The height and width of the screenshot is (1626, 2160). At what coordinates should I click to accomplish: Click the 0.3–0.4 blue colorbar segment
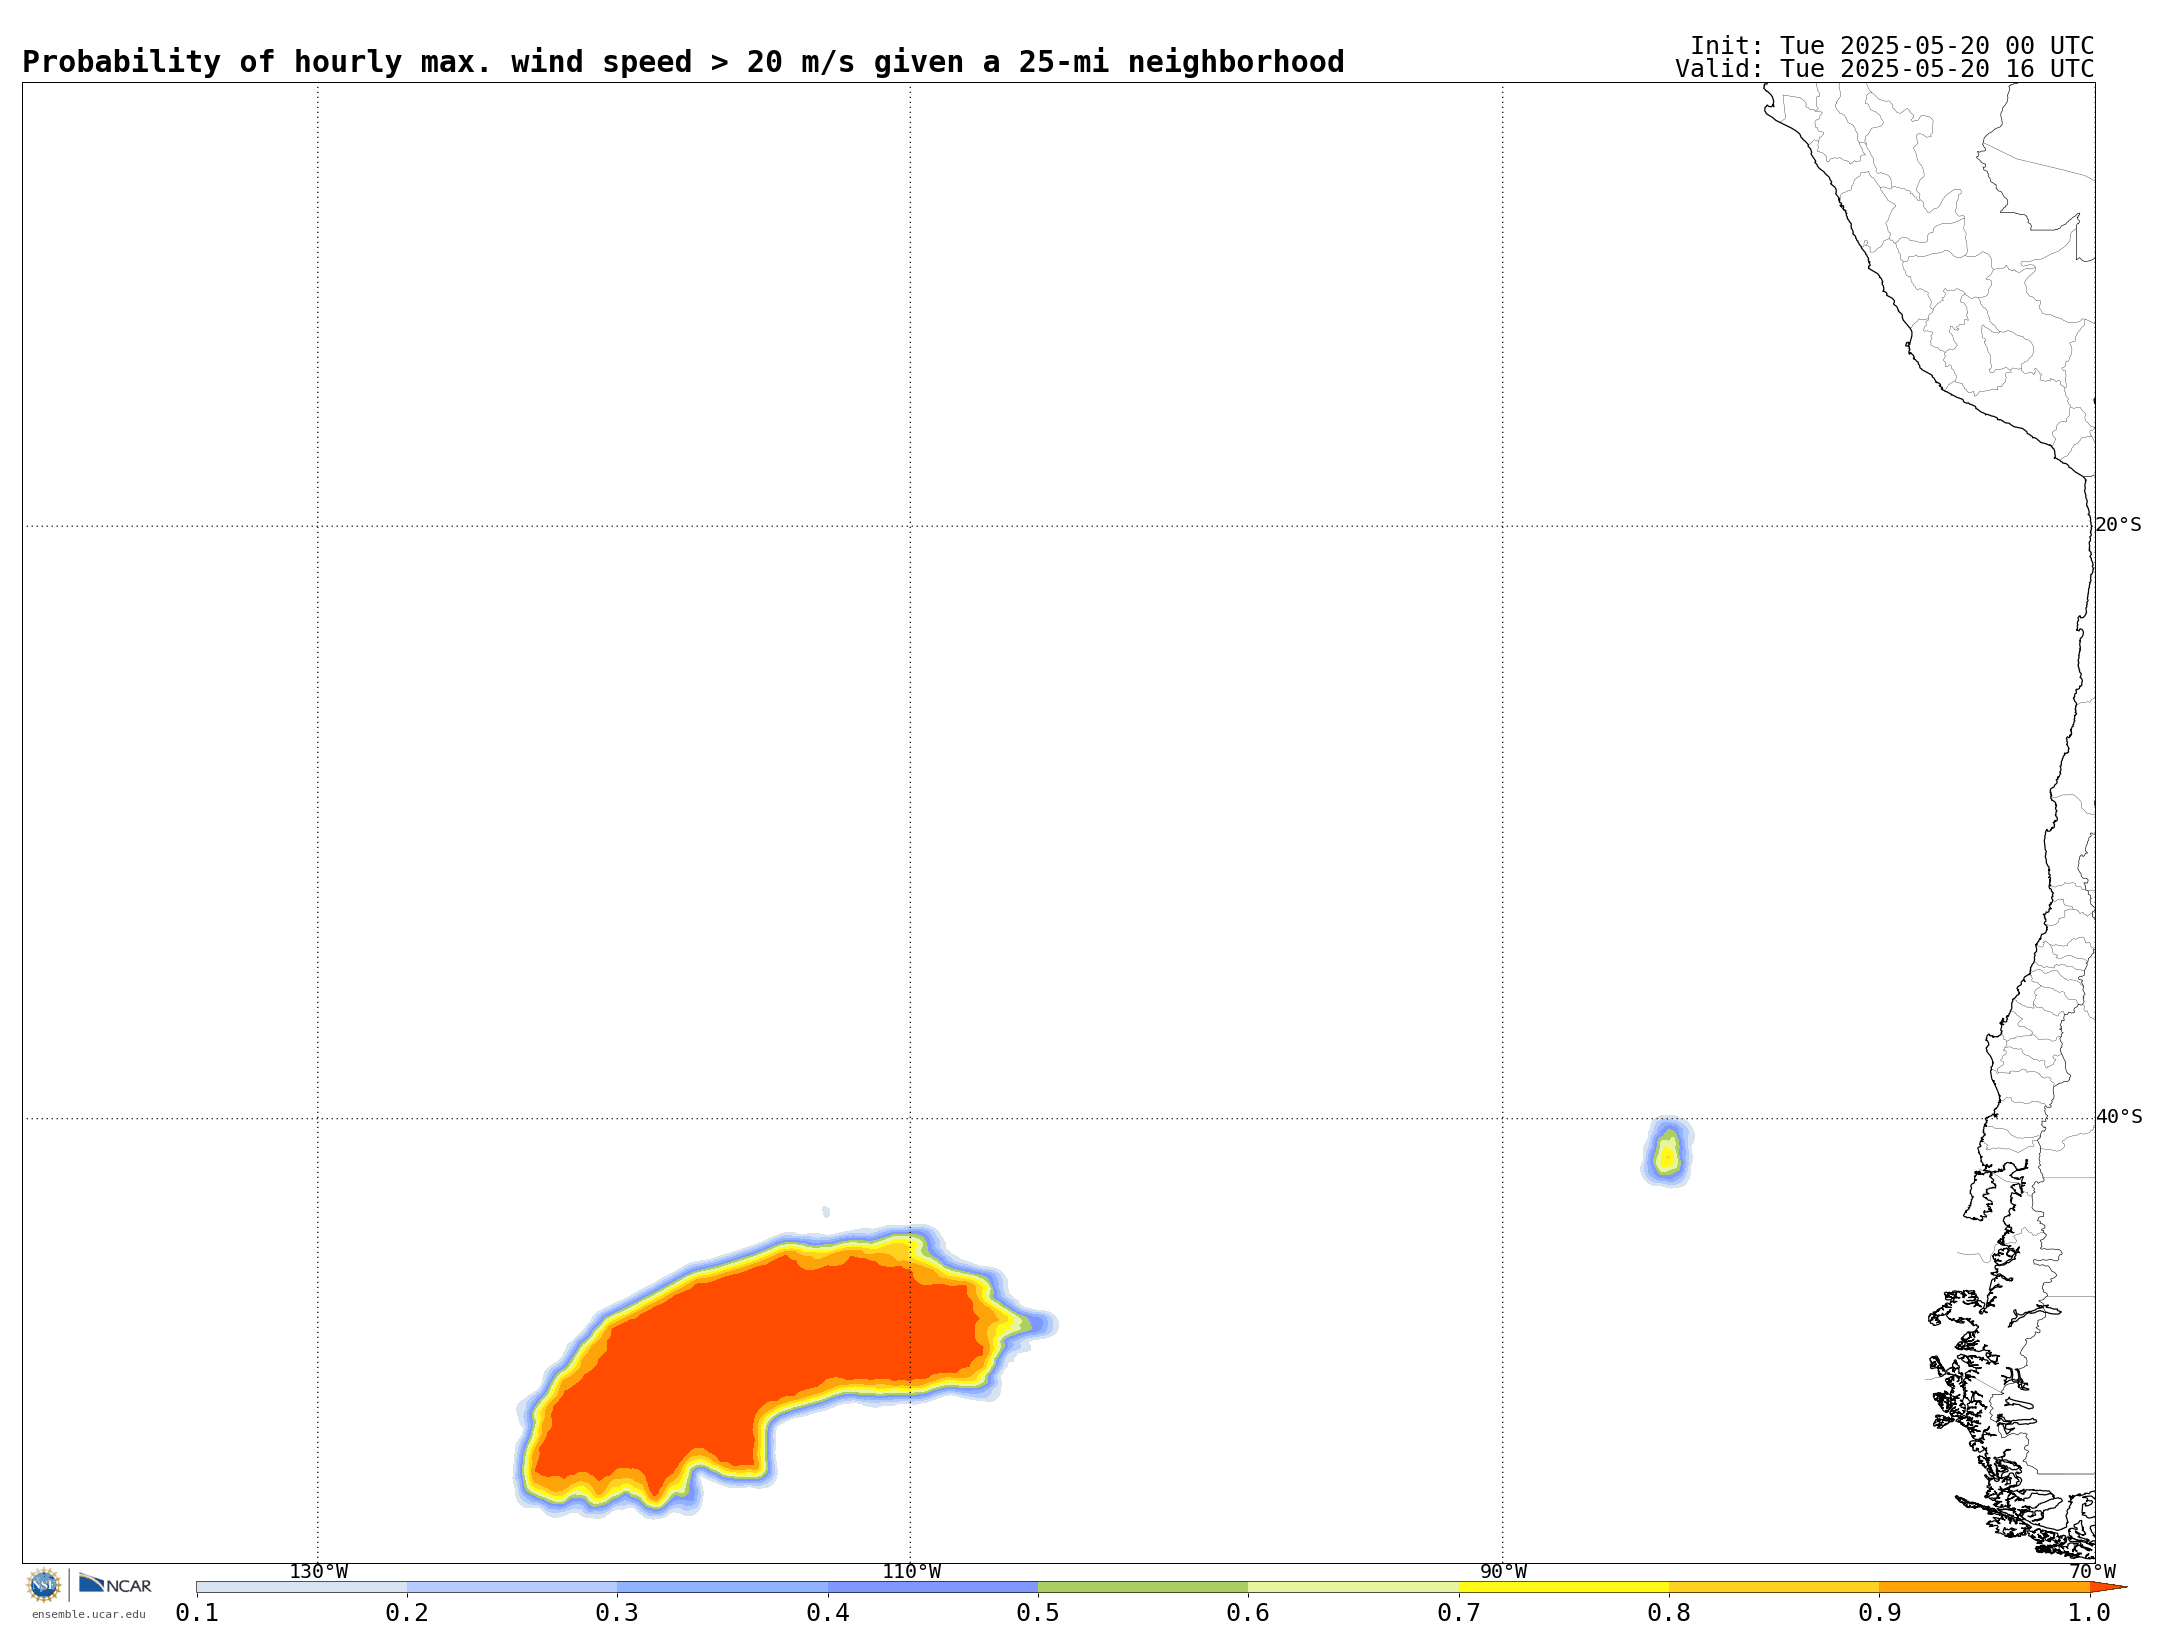[x=722, y=1587]
